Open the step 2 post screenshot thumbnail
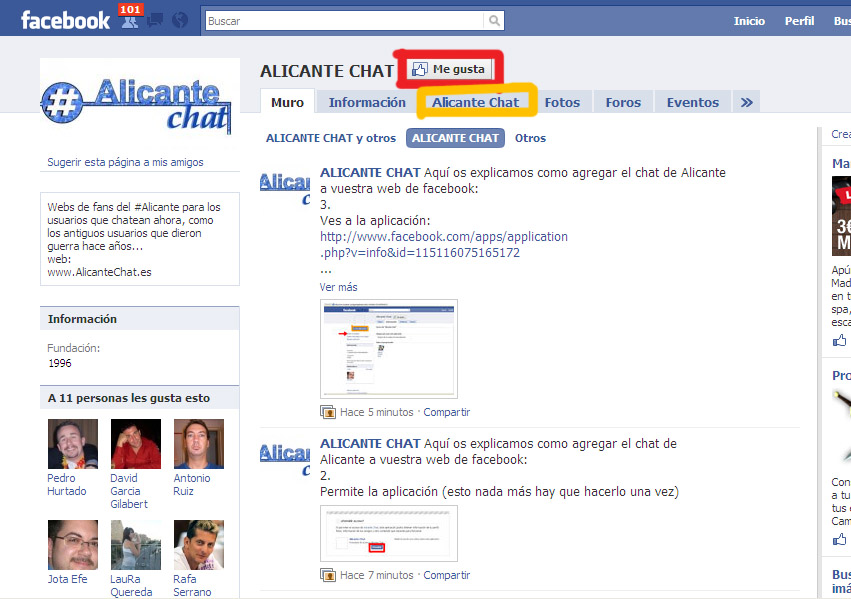 click(x=389, y=533)
